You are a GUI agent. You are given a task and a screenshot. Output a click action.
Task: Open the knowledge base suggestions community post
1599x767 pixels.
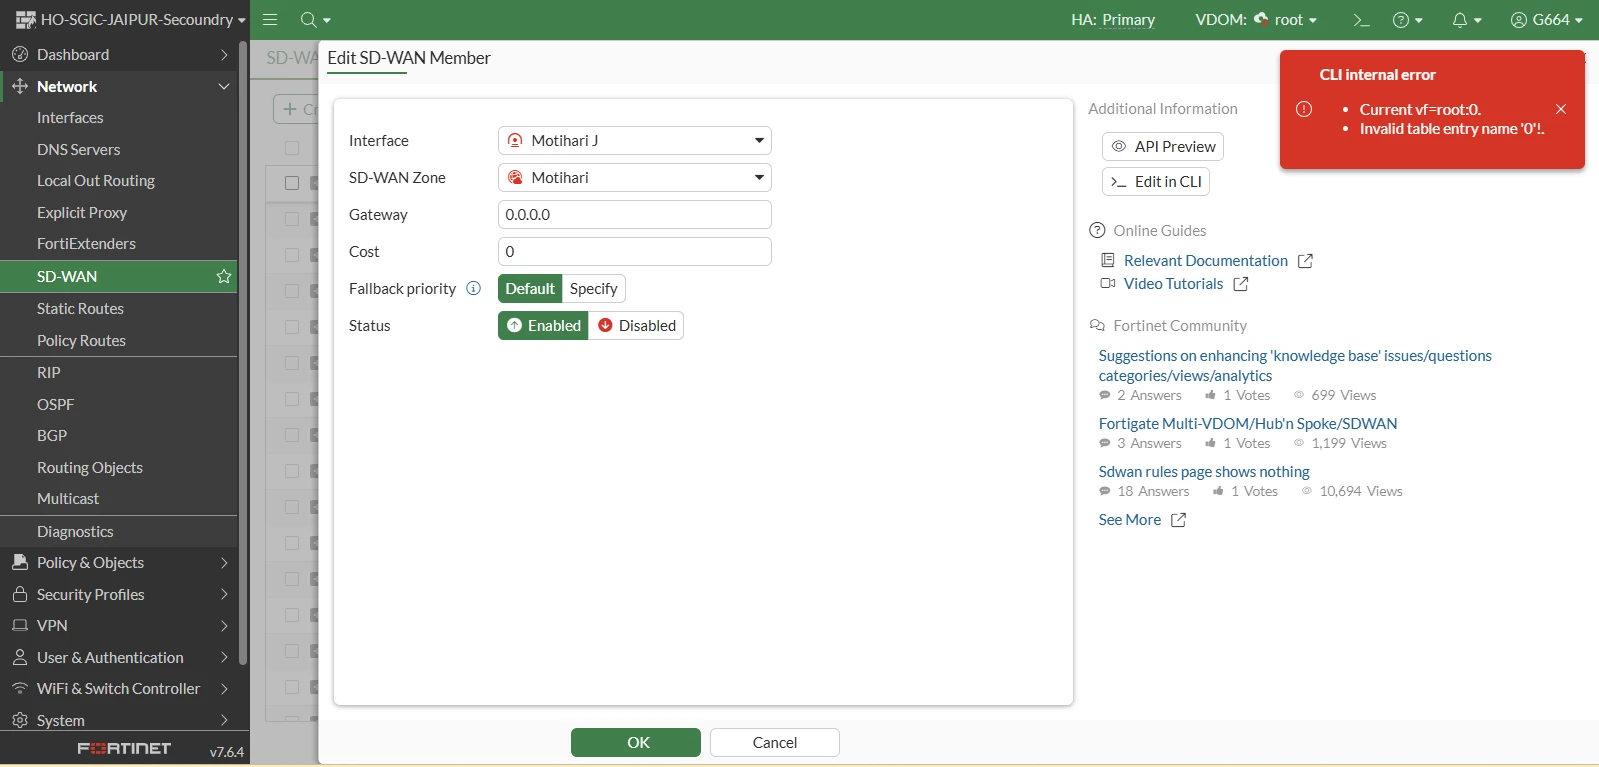pos(1294,366)
